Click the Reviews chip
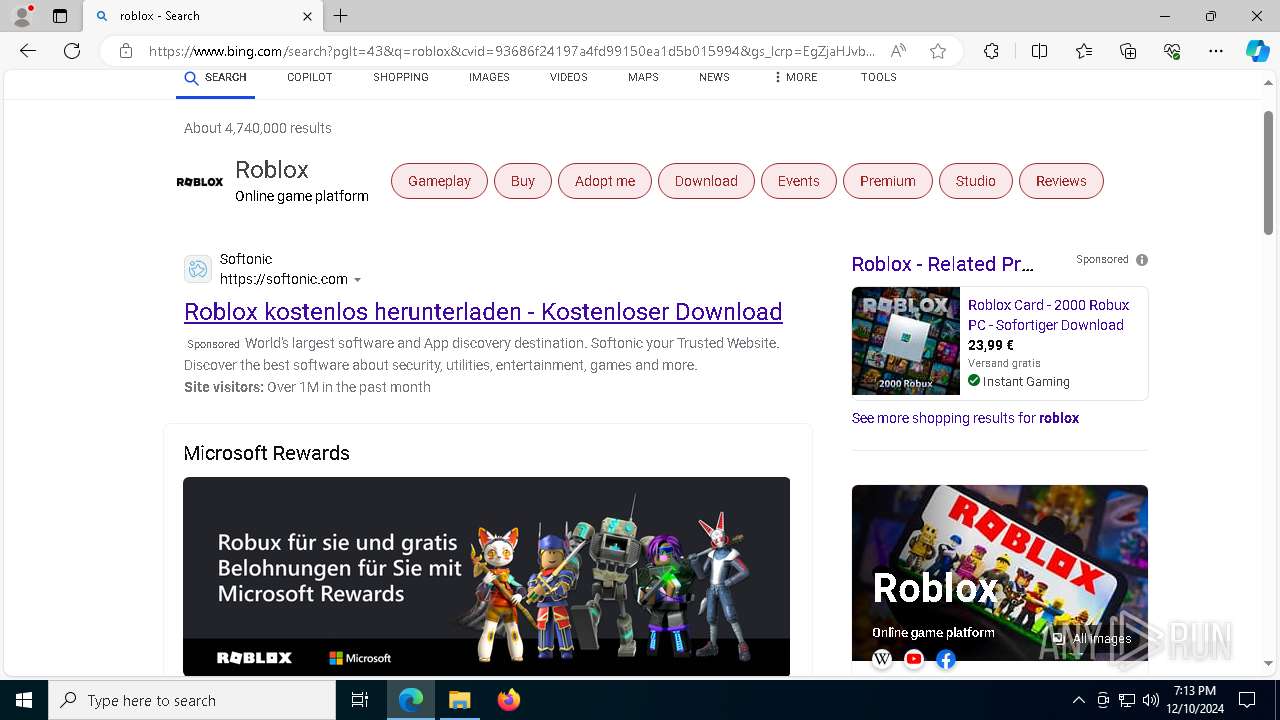Screen dimensions: 1280x720 click(x=1061, y=181)
